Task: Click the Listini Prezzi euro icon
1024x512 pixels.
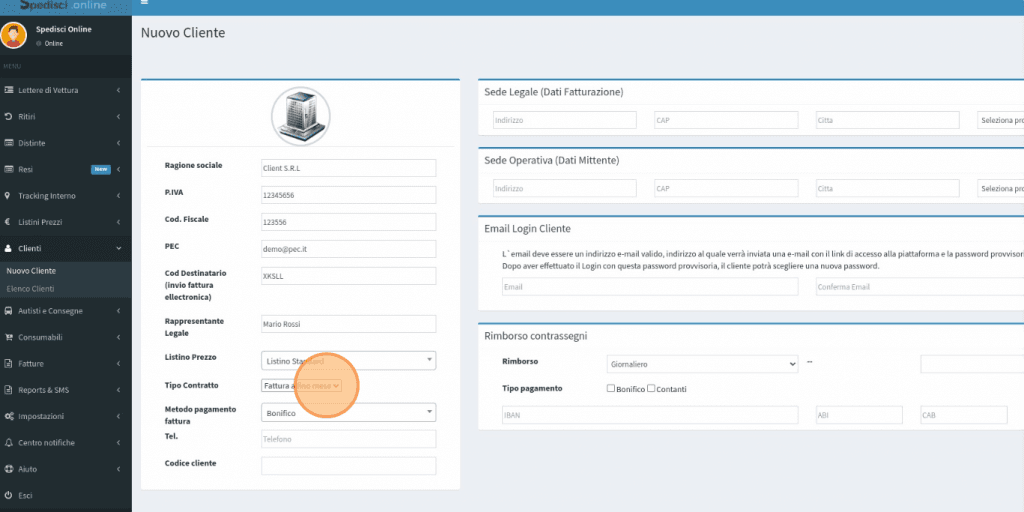Action: 8,222
